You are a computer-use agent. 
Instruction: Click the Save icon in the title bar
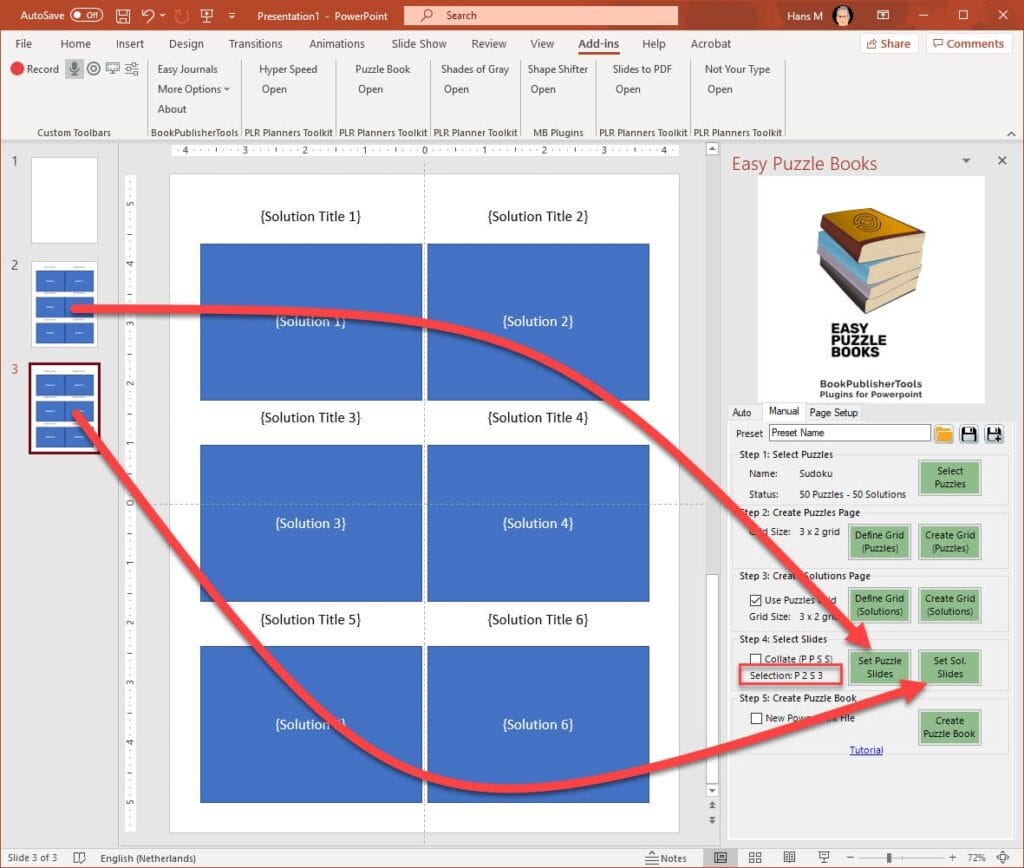123,15
